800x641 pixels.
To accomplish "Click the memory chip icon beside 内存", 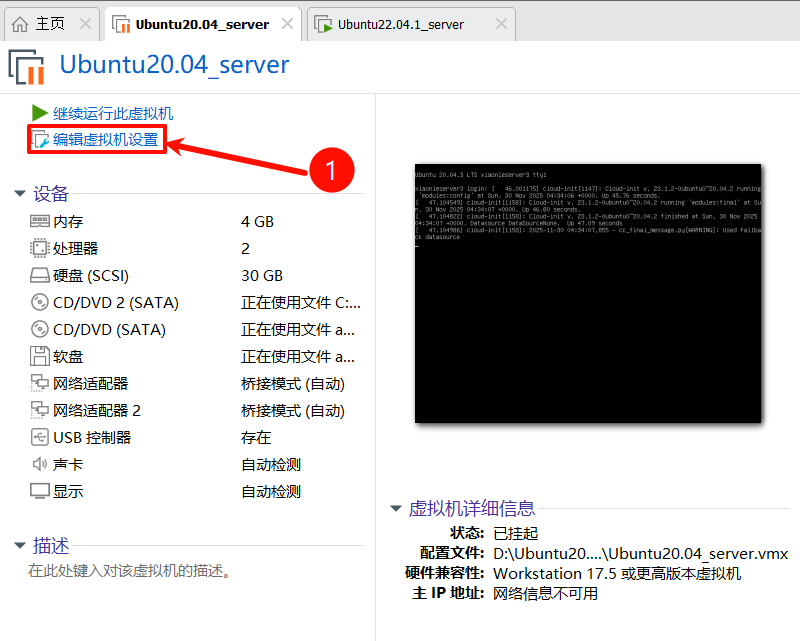I will (x=39, y=221).
